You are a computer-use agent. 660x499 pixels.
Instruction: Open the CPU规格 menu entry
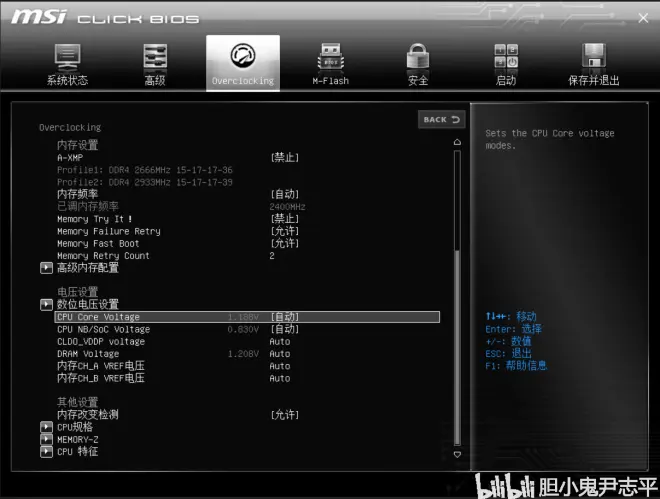pyautogui.click(x=75, y=427)
